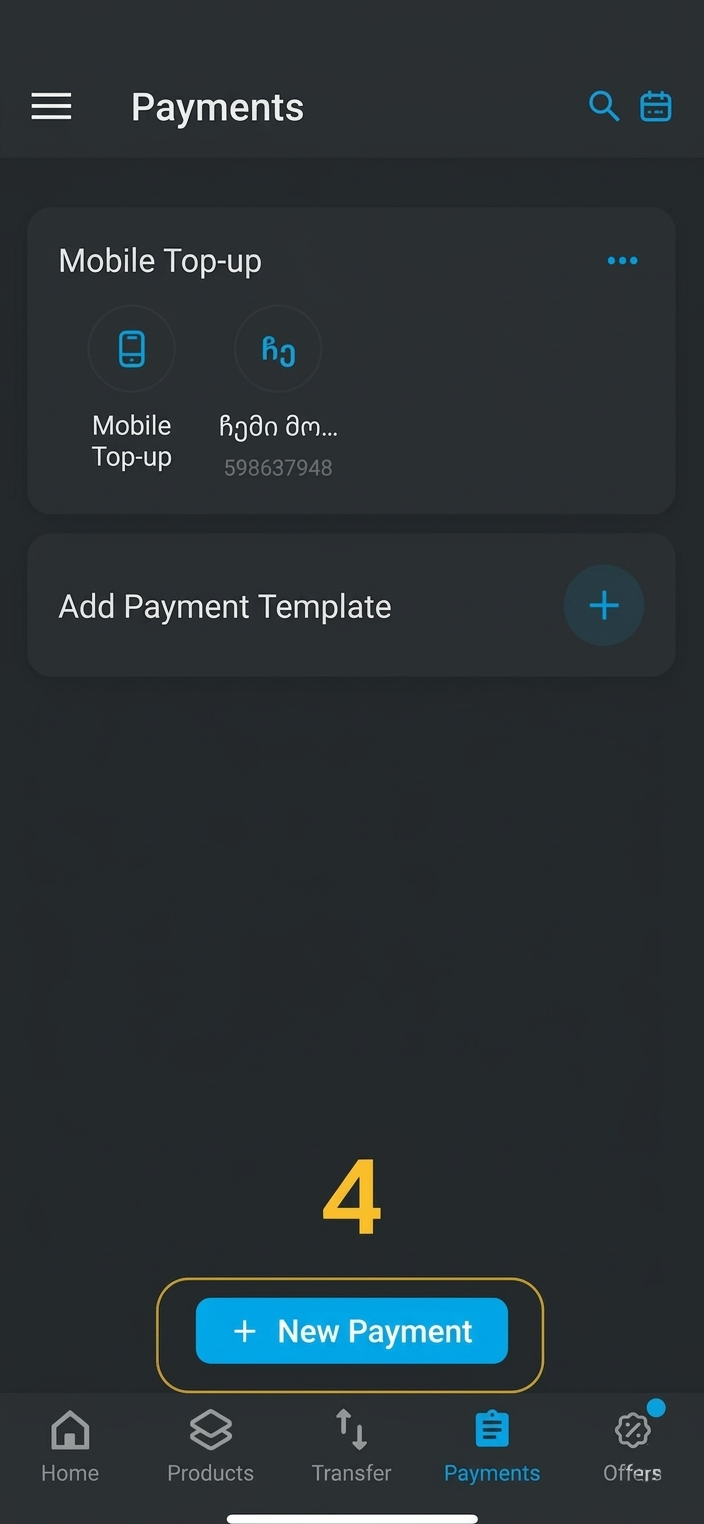Viewport: 704px width, 1524px height.
Task: Tap the Products layers icon
Action: click(210, 1430)
